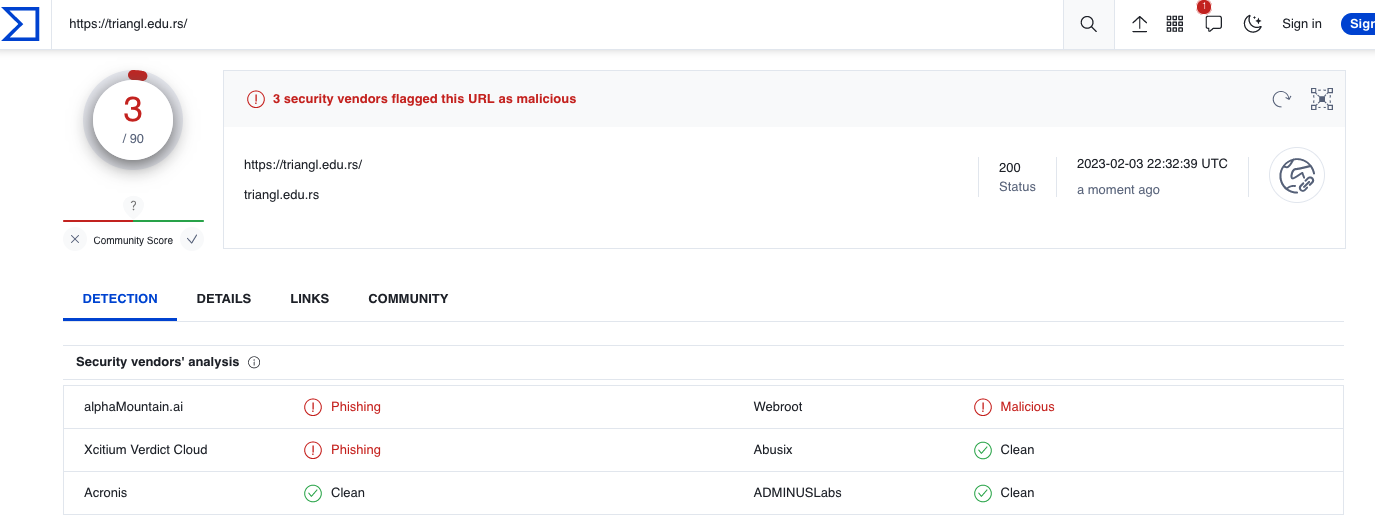This screenshot has height=515, width=1375.
Task: Click the magnifier search icon
Action: click(x=1089, y=24)
